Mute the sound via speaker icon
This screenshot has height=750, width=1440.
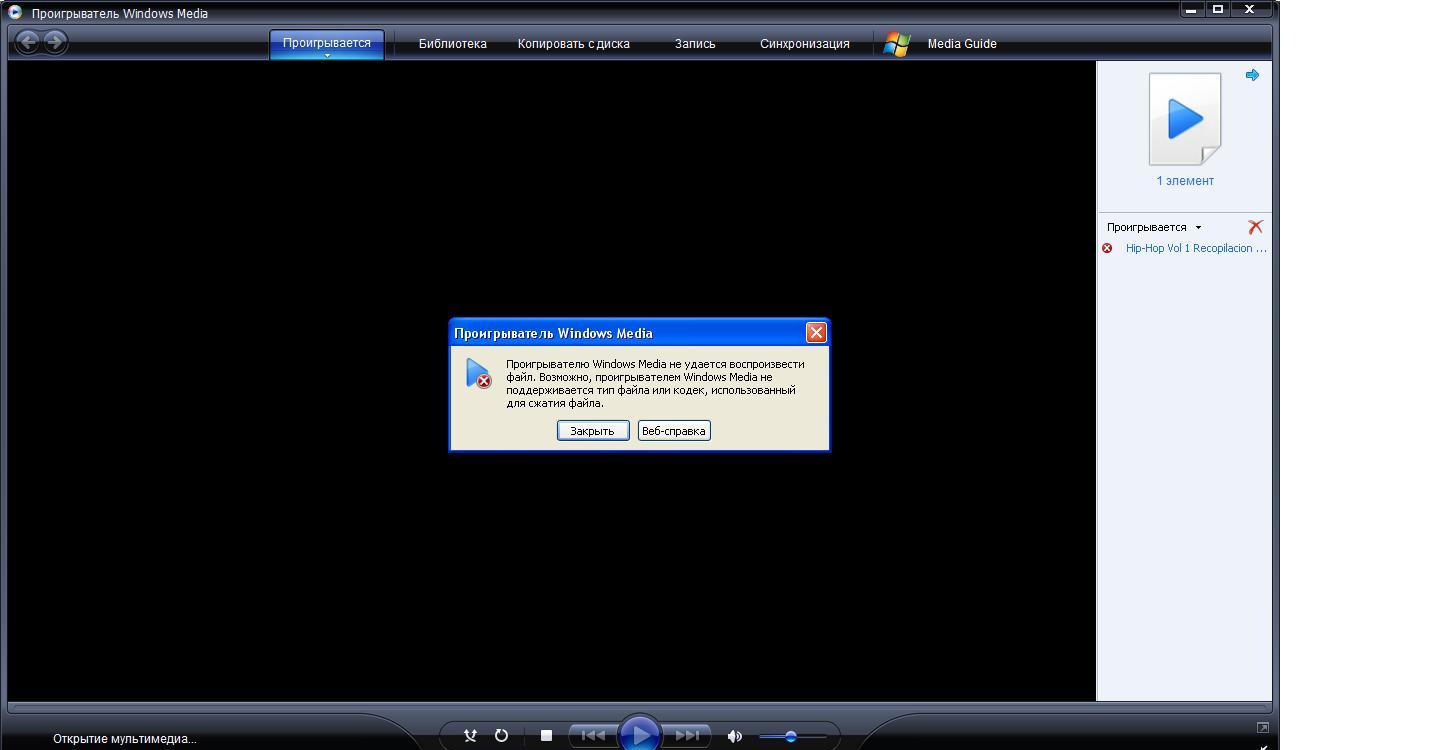734,736
